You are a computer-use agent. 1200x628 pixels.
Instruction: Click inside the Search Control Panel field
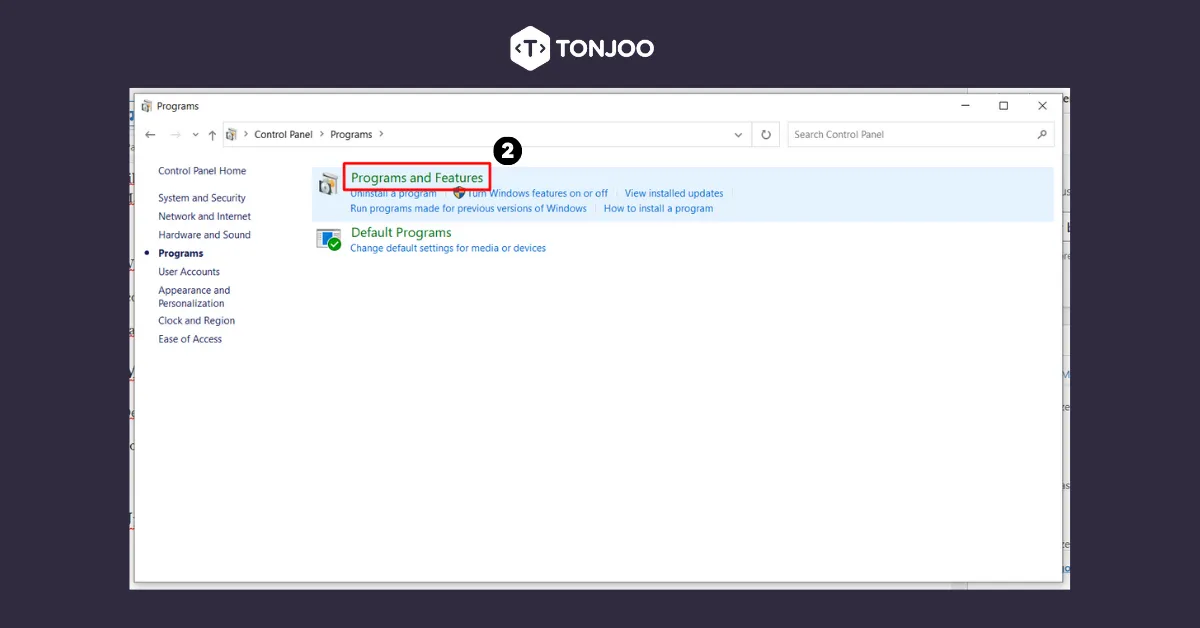pos(900,134)
